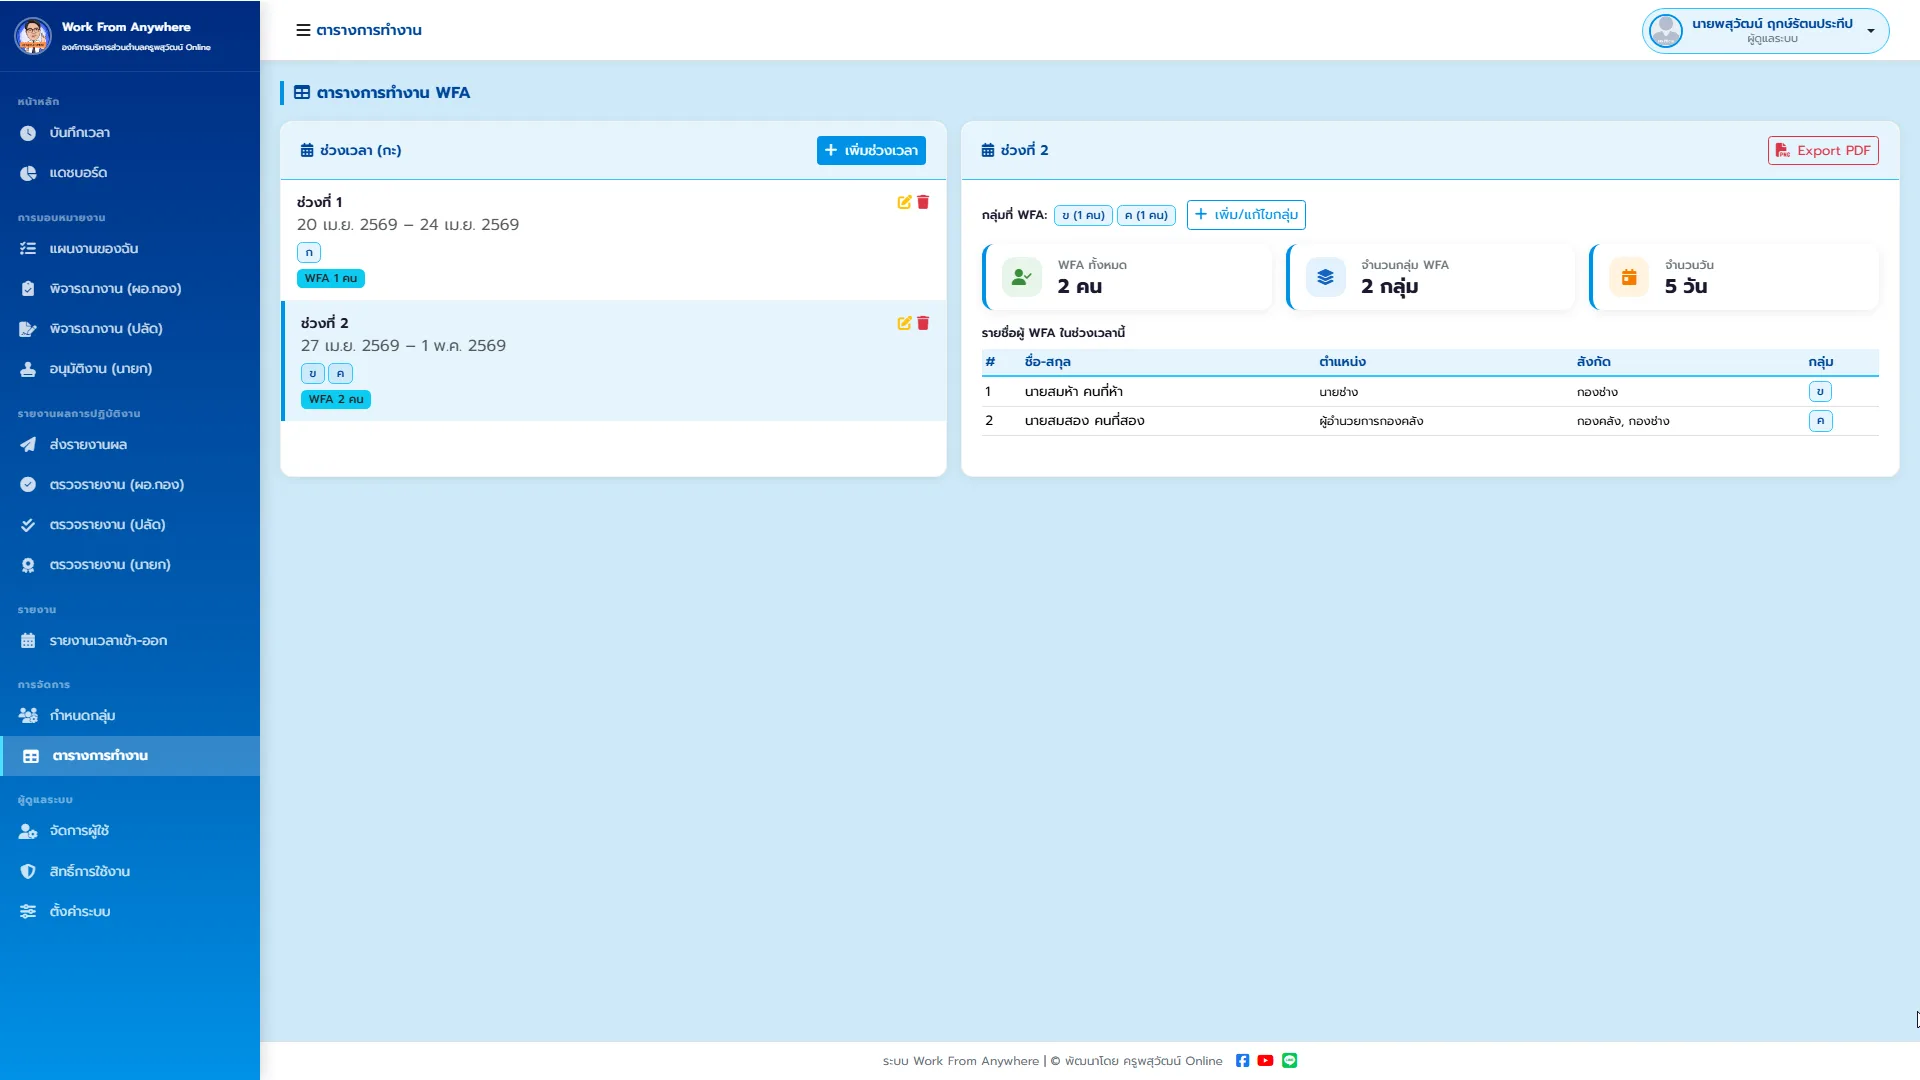Click เพิ่ม/แก้ไขกลุ่ม button
Screen dimensions: 1920x1080
[1246, 215]
